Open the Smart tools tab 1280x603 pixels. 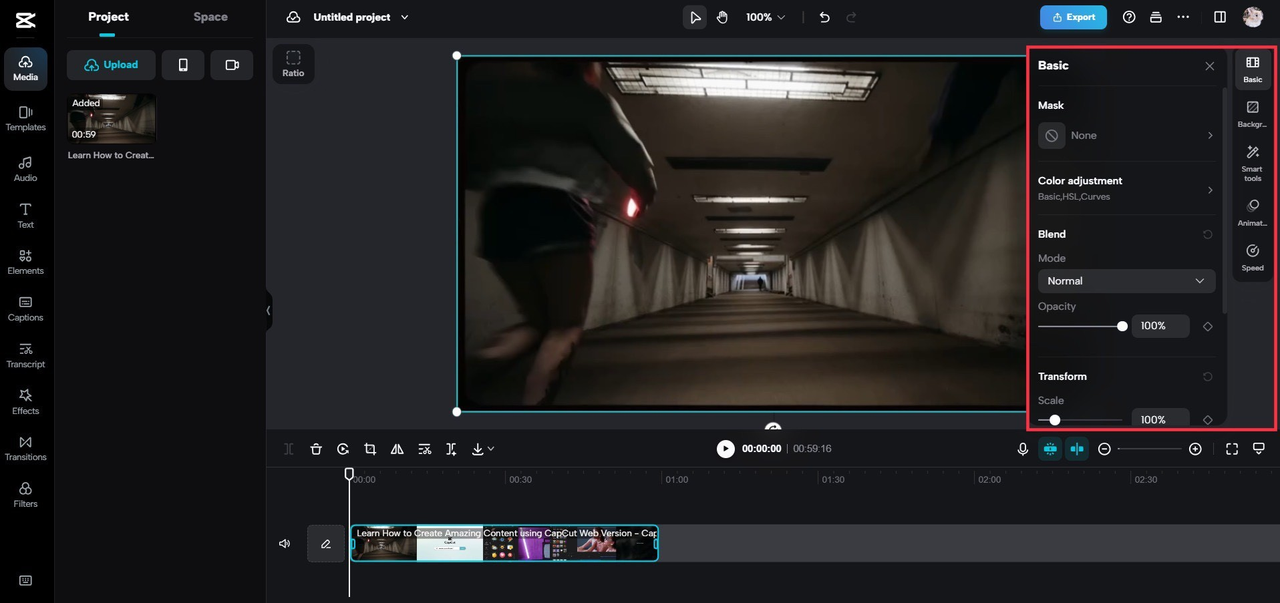1252,163
